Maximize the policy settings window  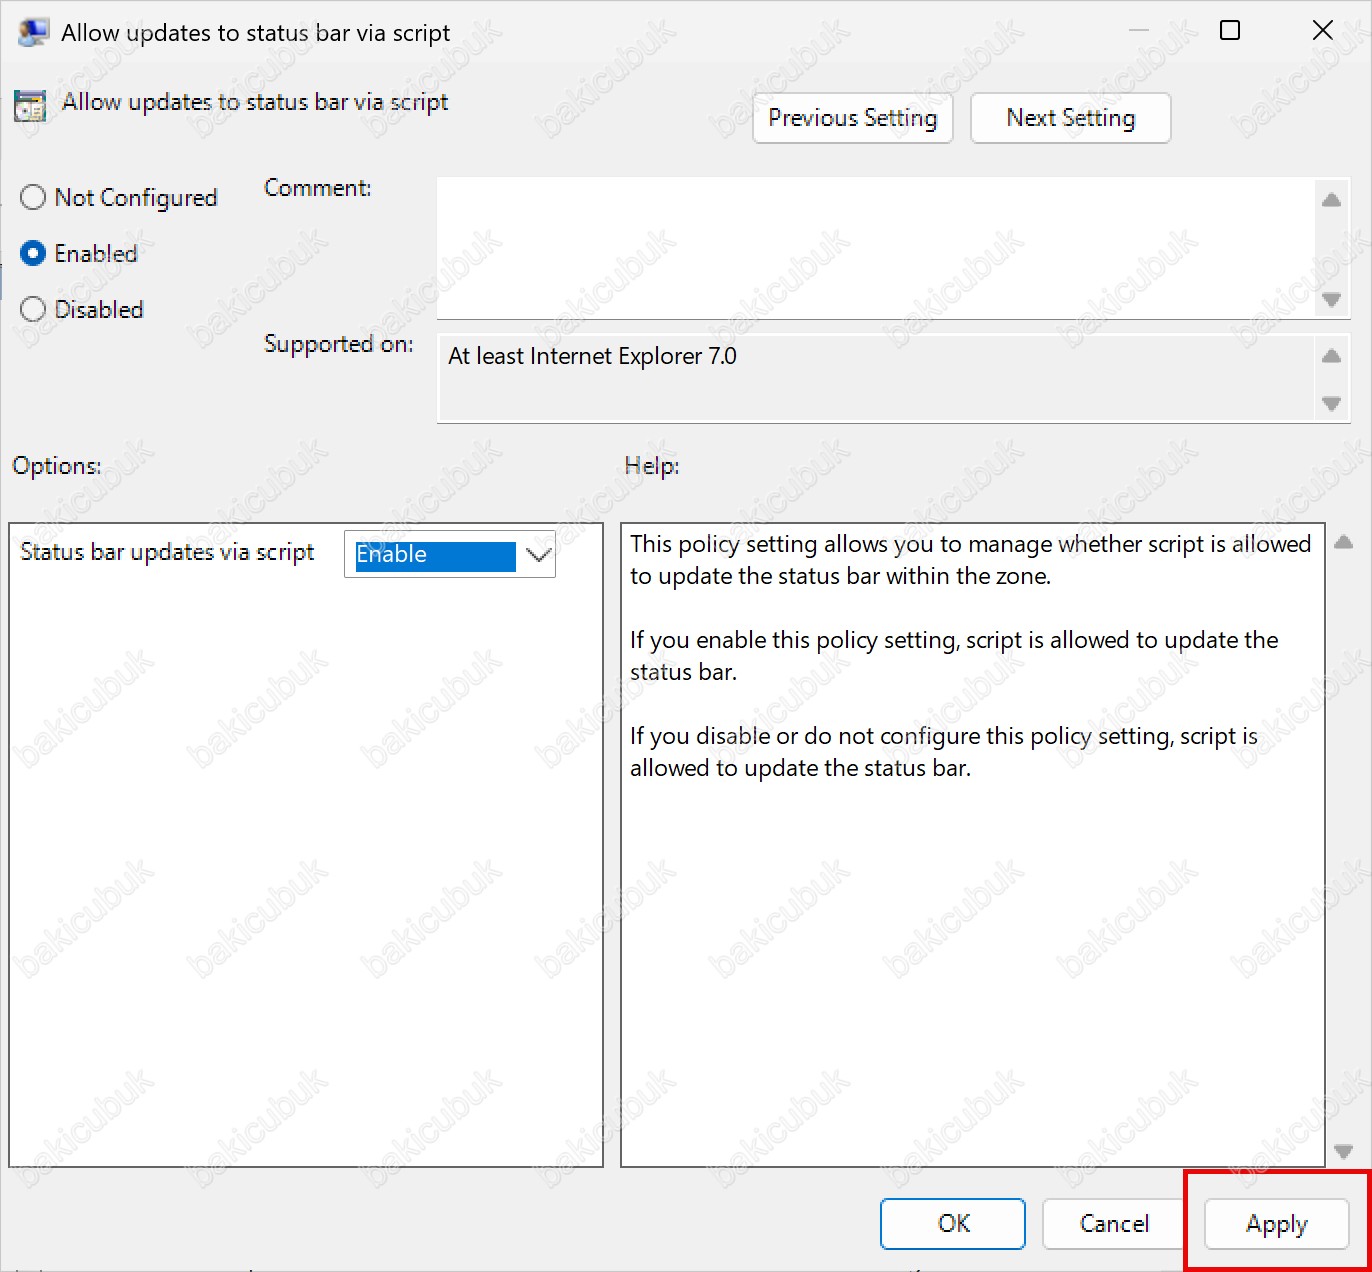coord(1230,31)
